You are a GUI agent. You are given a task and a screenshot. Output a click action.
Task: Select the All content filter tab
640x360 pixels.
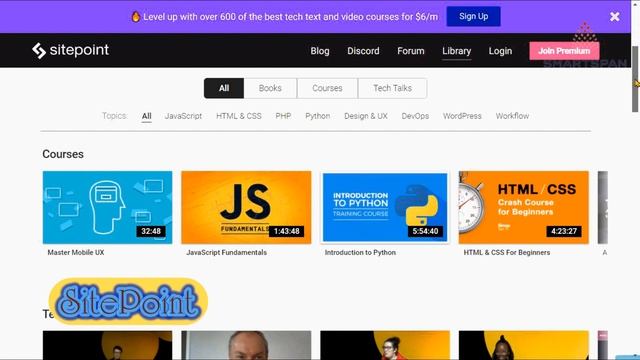click(x=224, y=88)
